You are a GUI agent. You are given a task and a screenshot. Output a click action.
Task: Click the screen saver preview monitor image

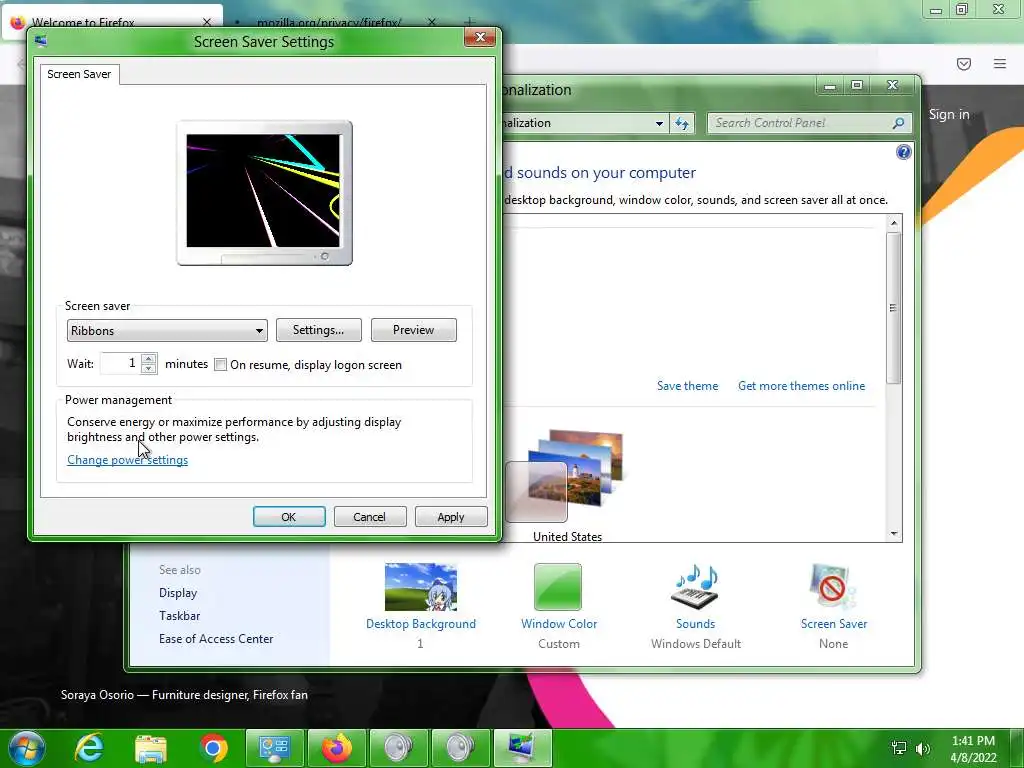264,193
